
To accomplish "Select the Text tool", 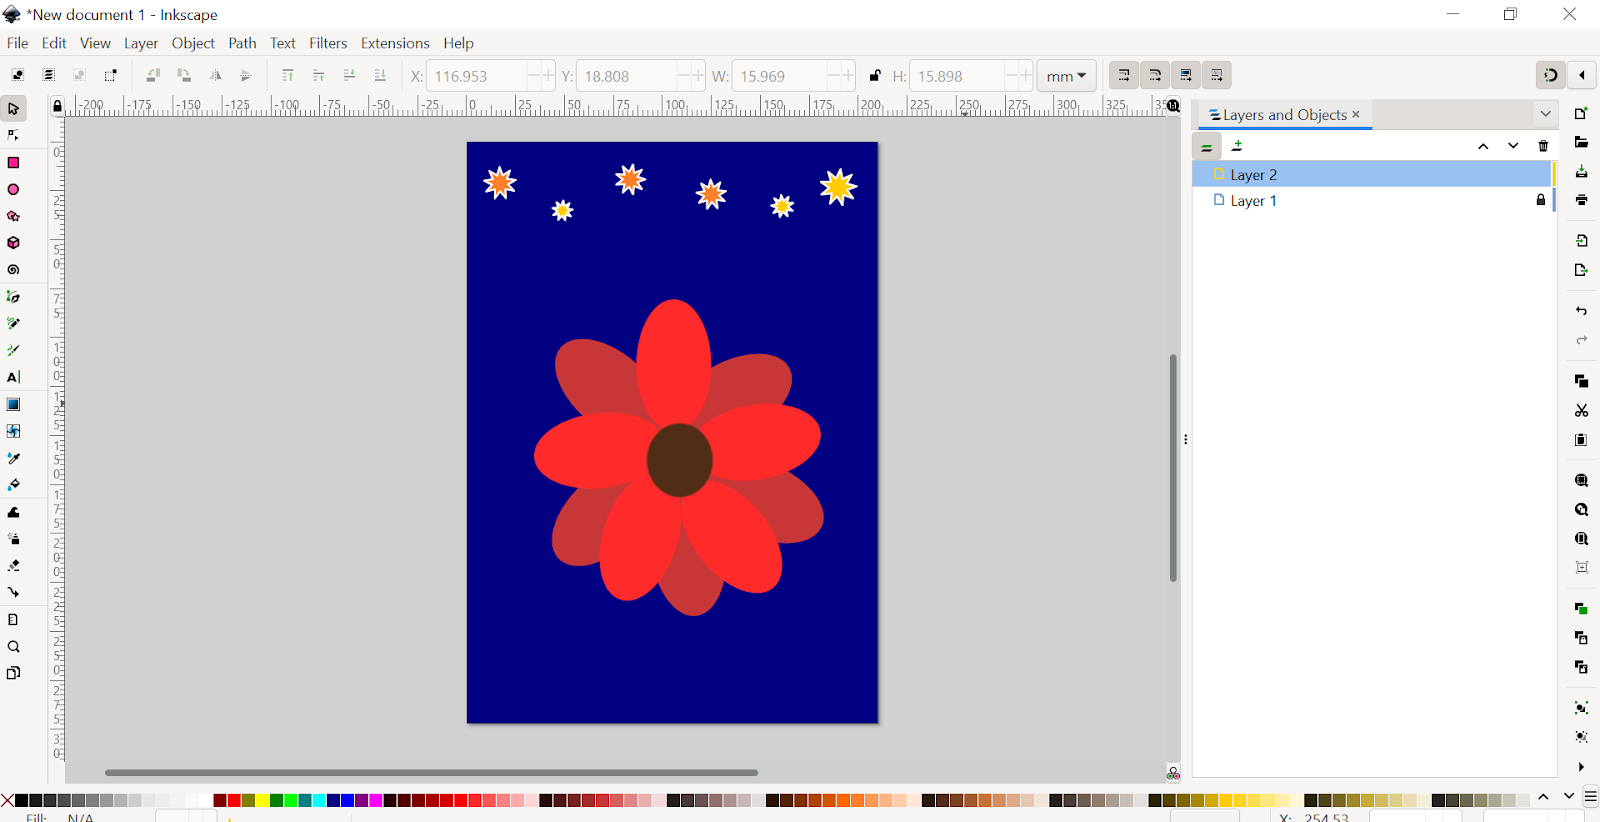I will (14, 377).
